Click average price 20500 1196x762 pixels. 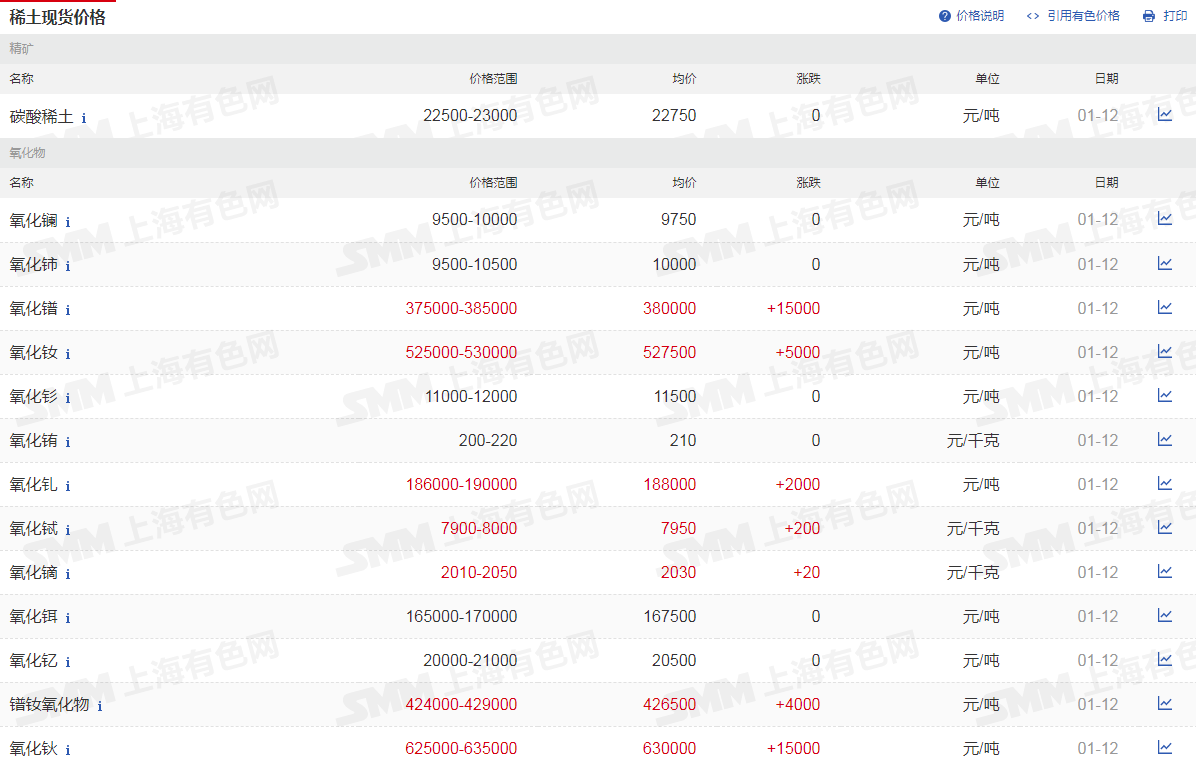(x=674, y=660)
